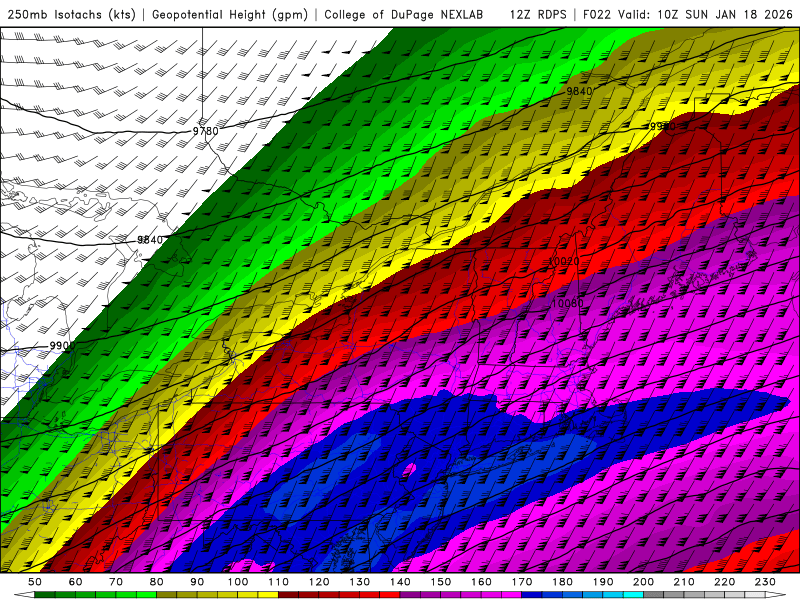Click the '12Z RDPS' model label
This screenshot has width=800, height=600.
click(x=538, y=14)
